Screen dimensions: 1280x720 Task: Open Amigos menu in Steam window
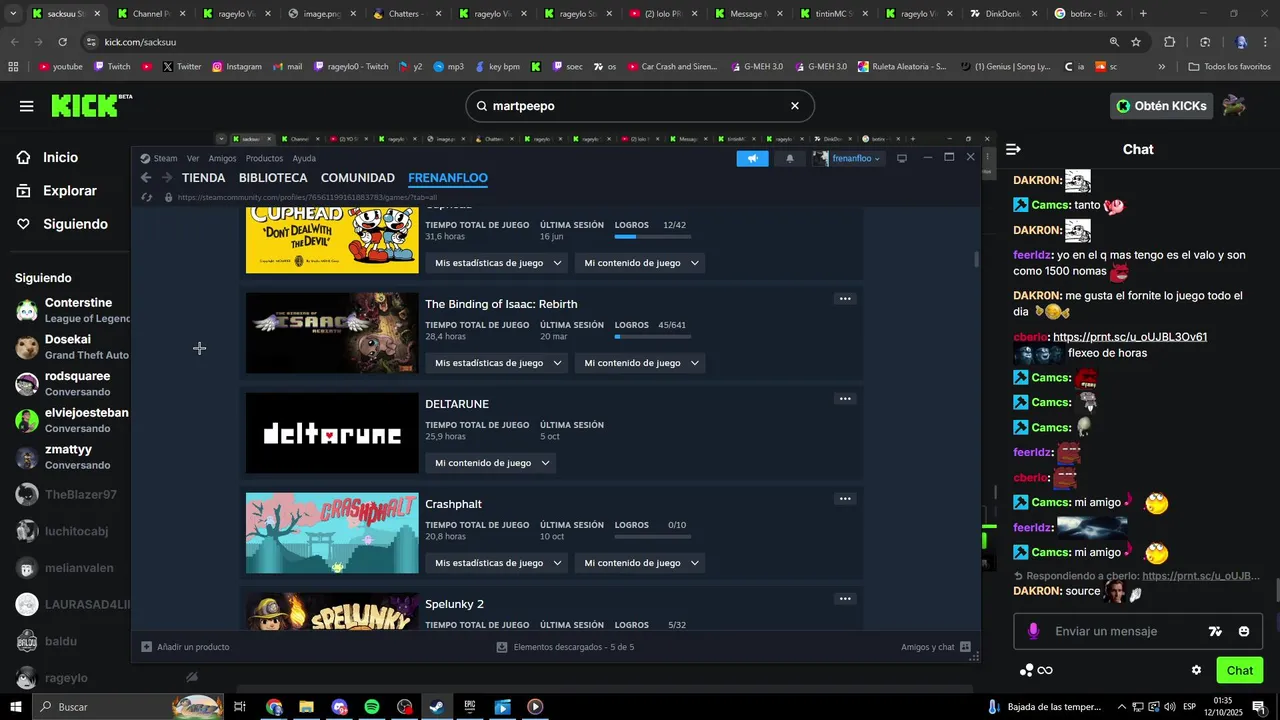222,158
